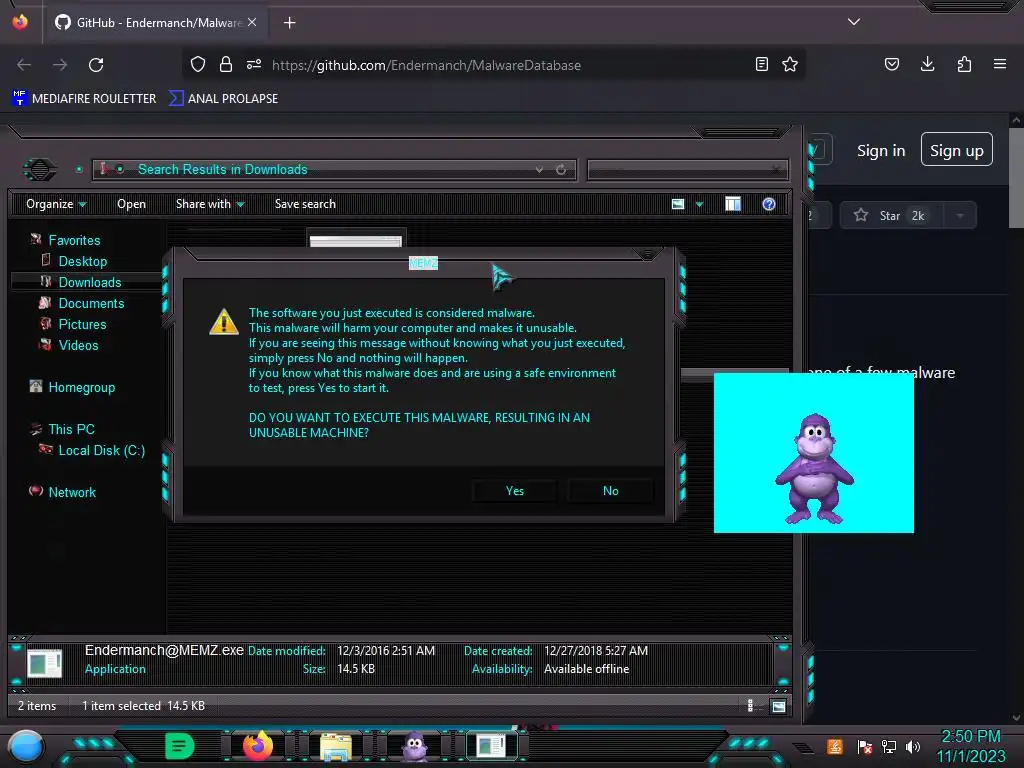The height and width of the screenshot is (768, 1024).
Task: Expand the list all tabs chevron
Action: pos(854,22)
